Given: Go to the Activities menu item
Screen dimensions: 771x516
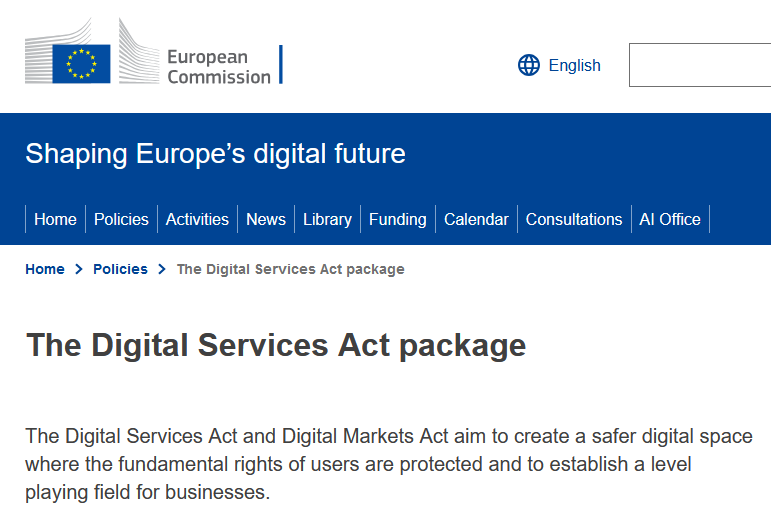Looking at the screenshot, I should click(x=197, y=220).
